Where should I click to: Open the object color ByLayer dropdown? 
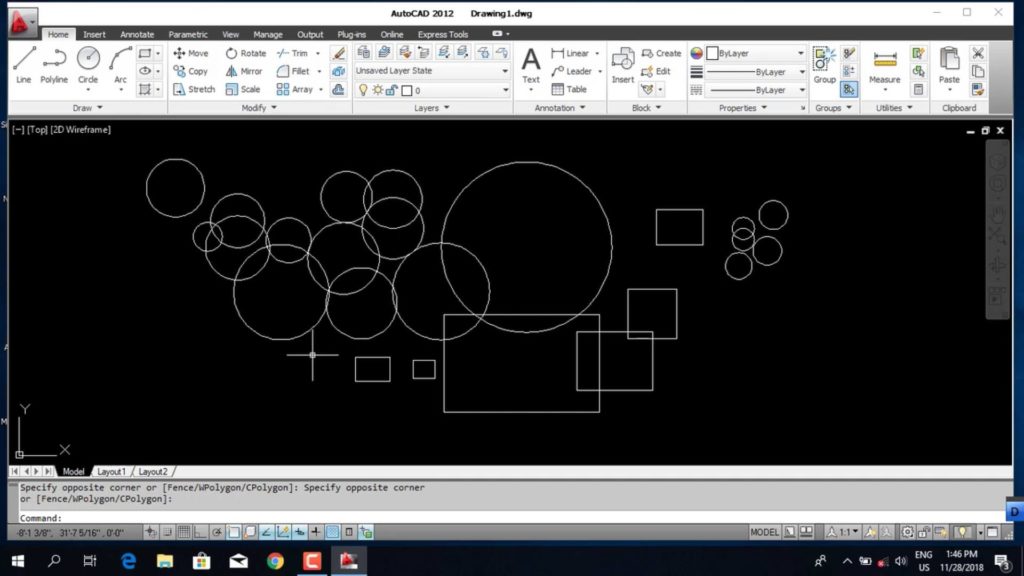pyautogui.click(x=756, y=53)
